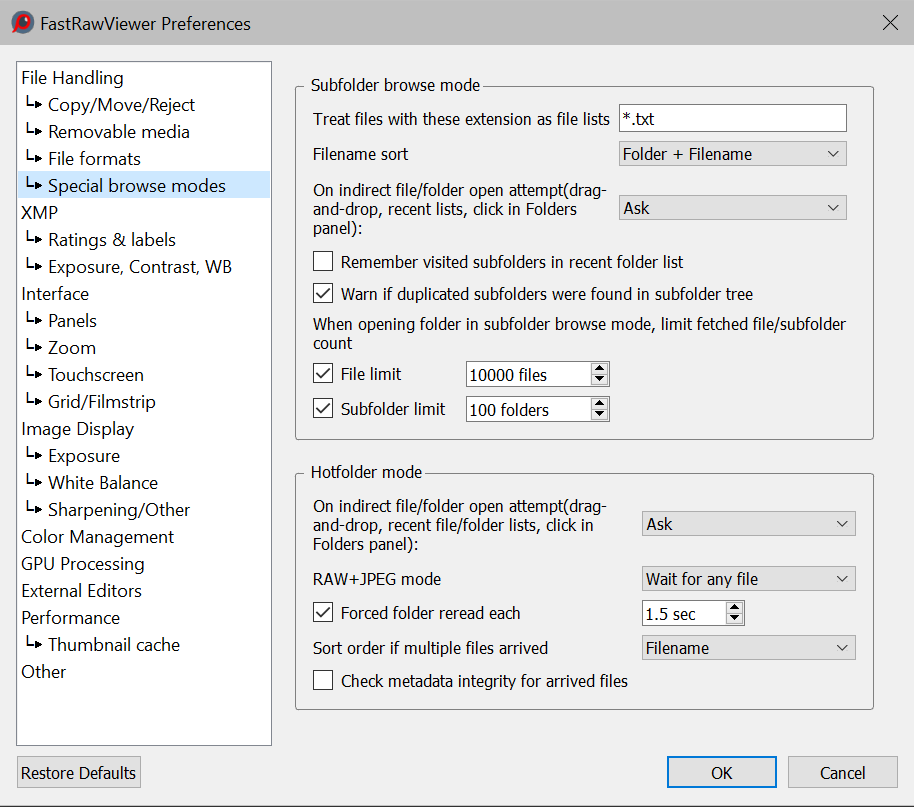Decrease the Subfolder limit spinner value
The height and width of the screenshot is (807, 914).
599,415
